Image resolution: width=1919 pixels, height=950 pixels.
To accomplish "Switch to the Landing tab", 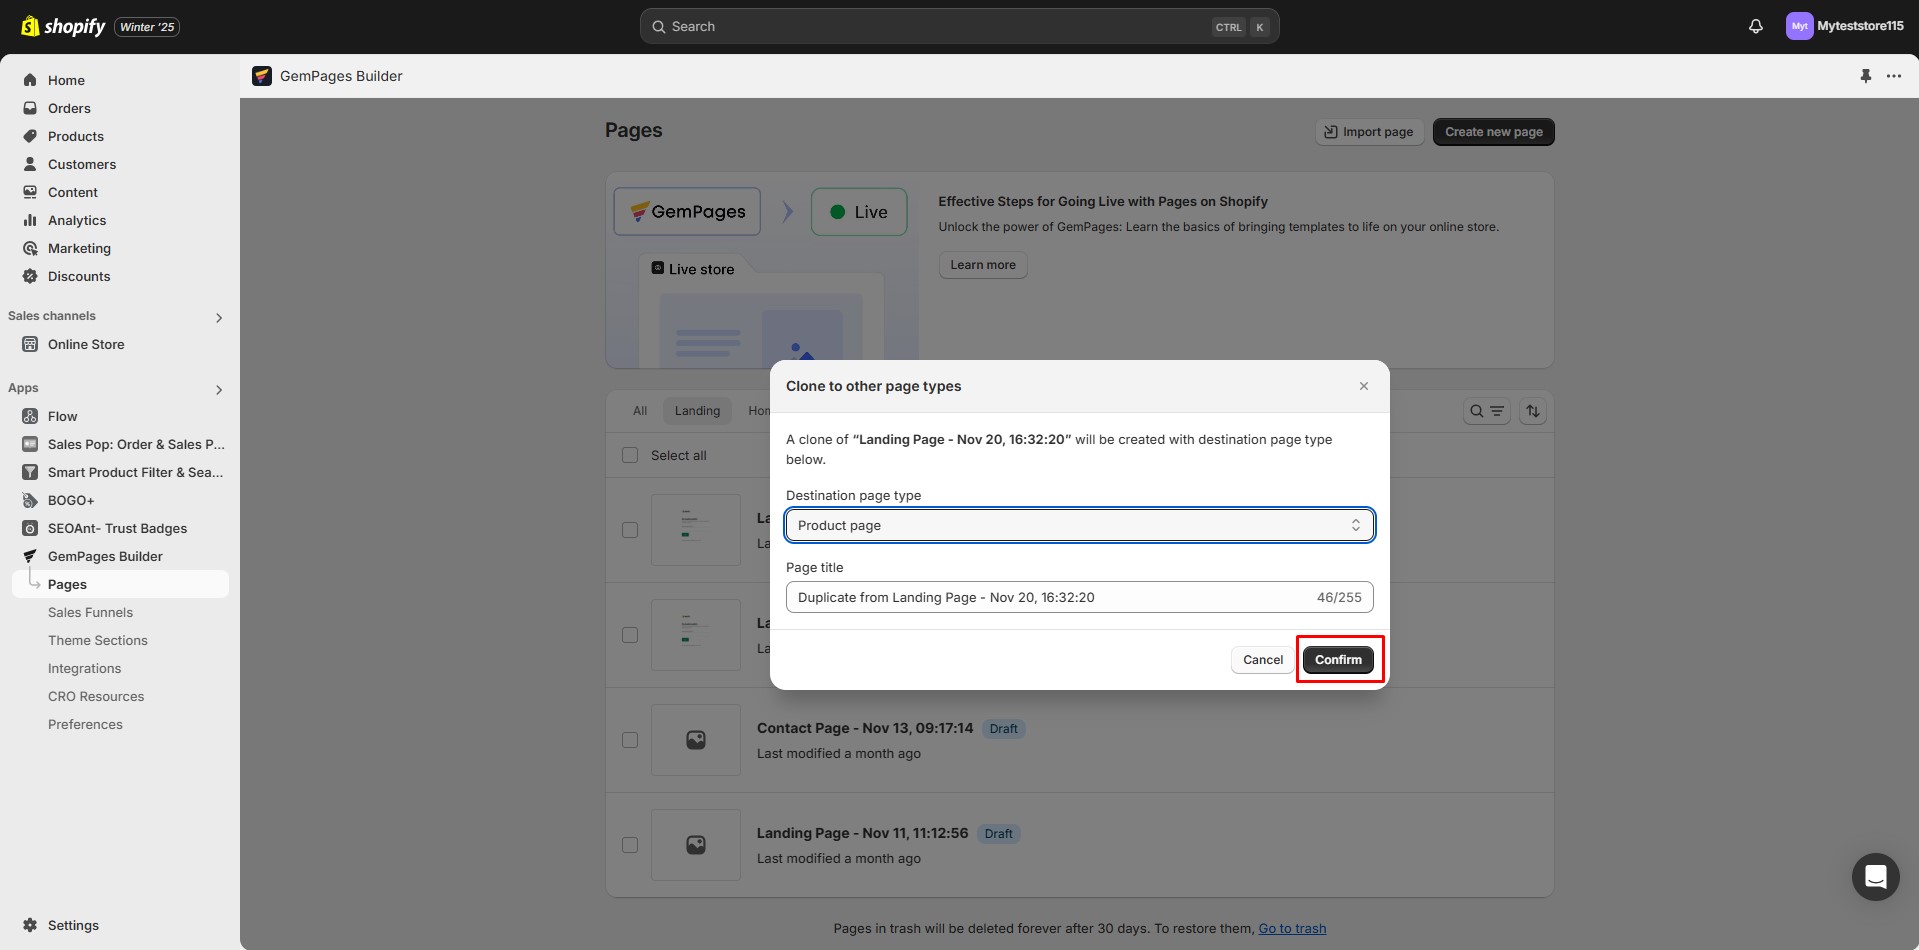I will click(697, 410).
